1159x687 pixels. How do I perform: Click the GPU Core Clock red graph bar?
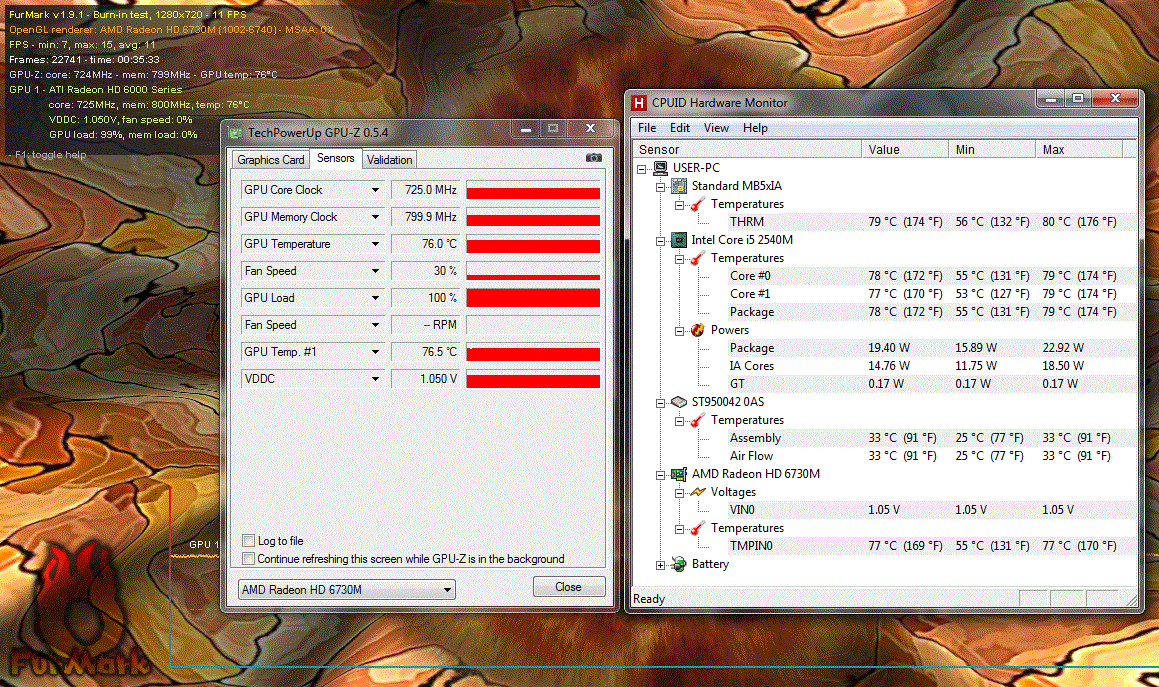coord(533,193)
